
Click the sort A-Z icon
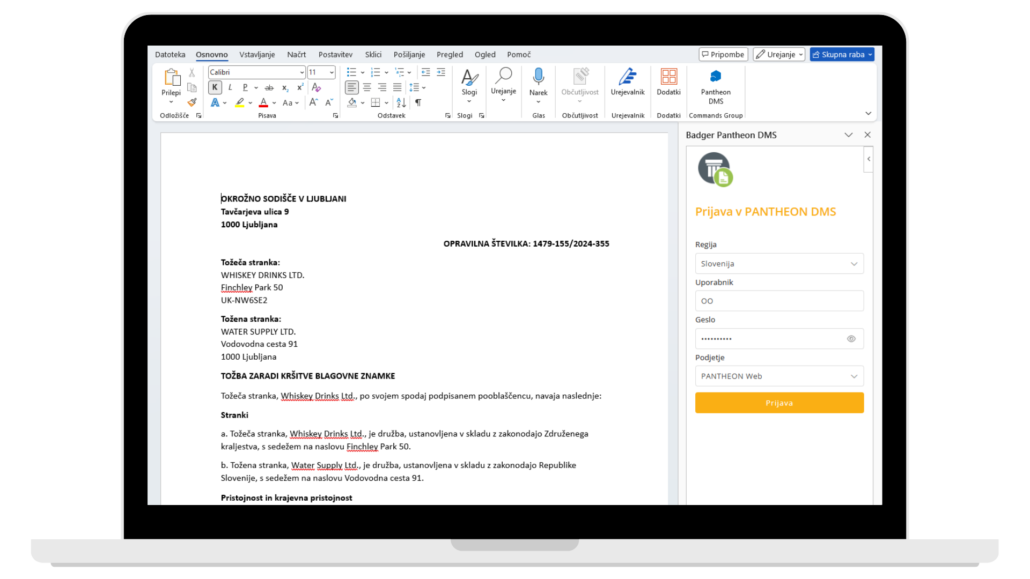(x=401, y=103)
